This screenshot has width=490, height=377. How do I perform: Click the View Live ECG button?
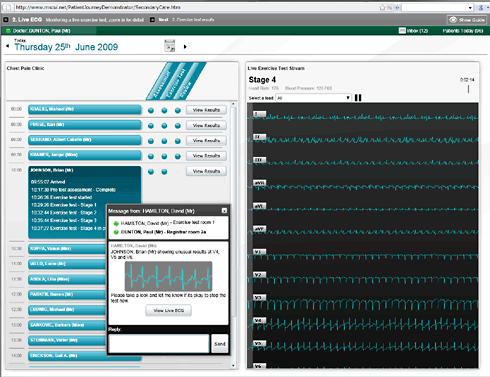(168, 310)
